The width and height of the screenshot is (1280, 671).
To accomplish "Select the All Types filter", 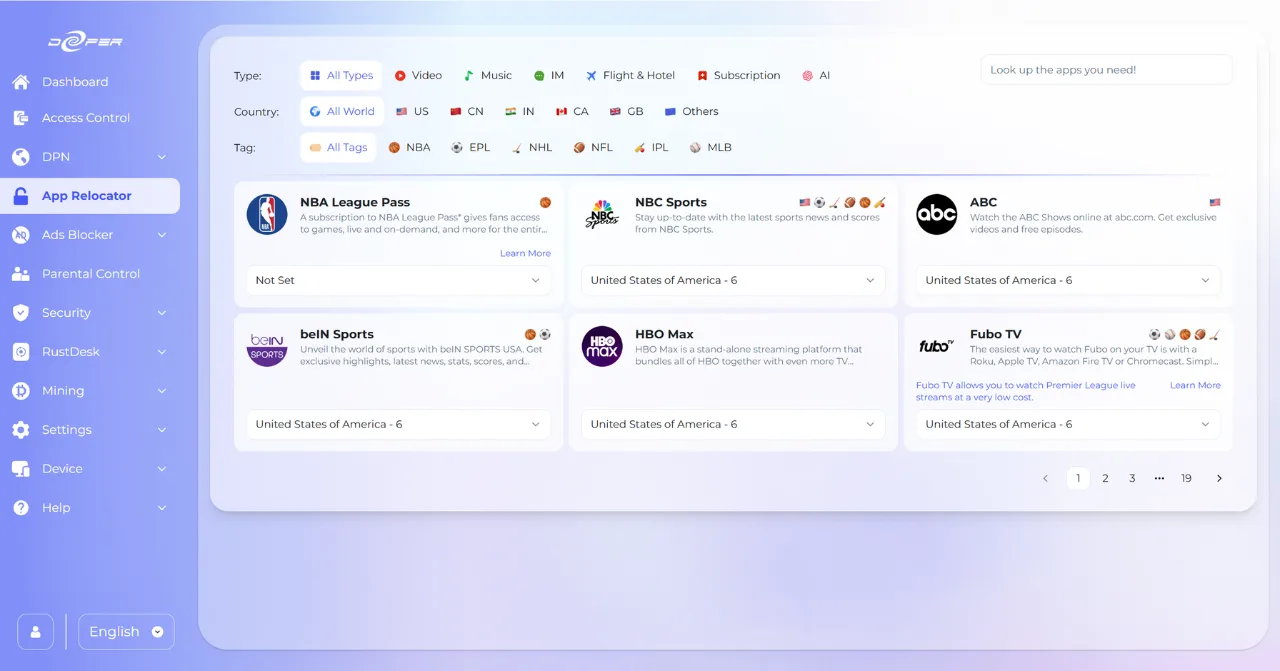I will (341, 75).
